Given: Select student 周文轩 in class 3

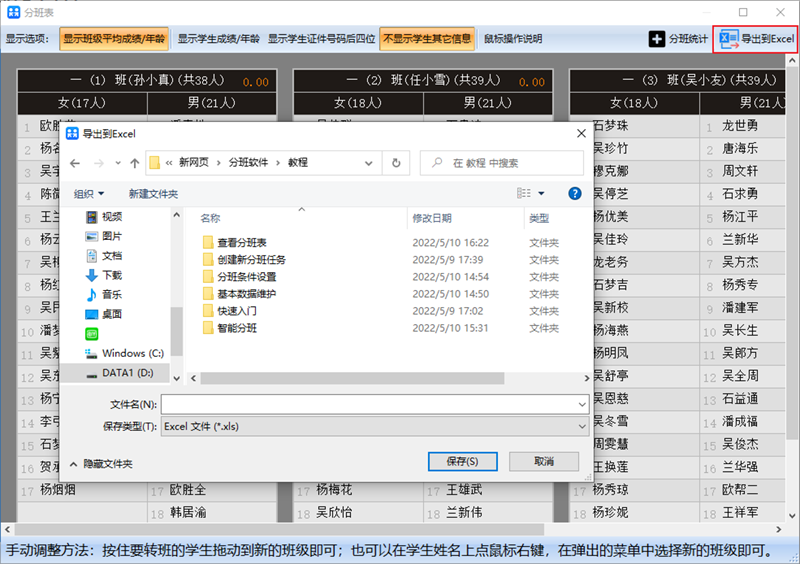Looking at the screenshot, I should [x=740, y=171].
